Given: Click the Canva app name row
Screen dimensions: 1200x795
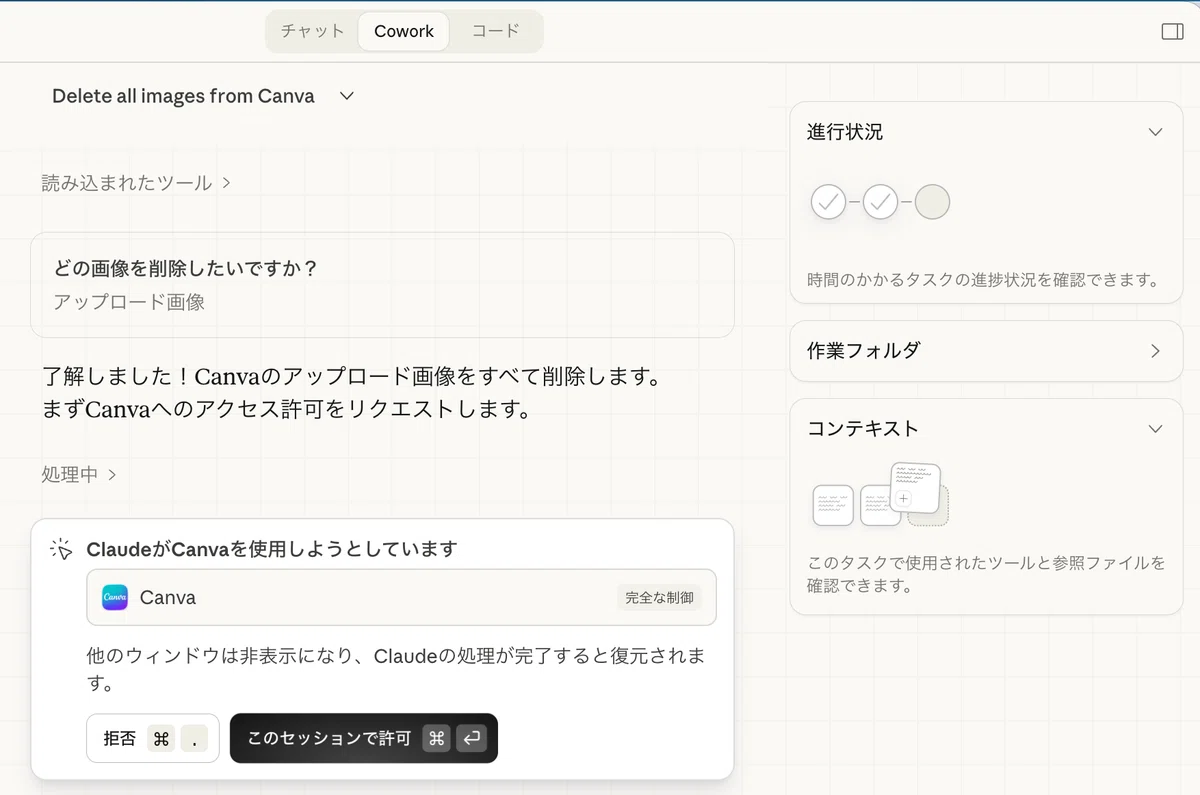Looking at the screenshot, I should pos(401,597).
